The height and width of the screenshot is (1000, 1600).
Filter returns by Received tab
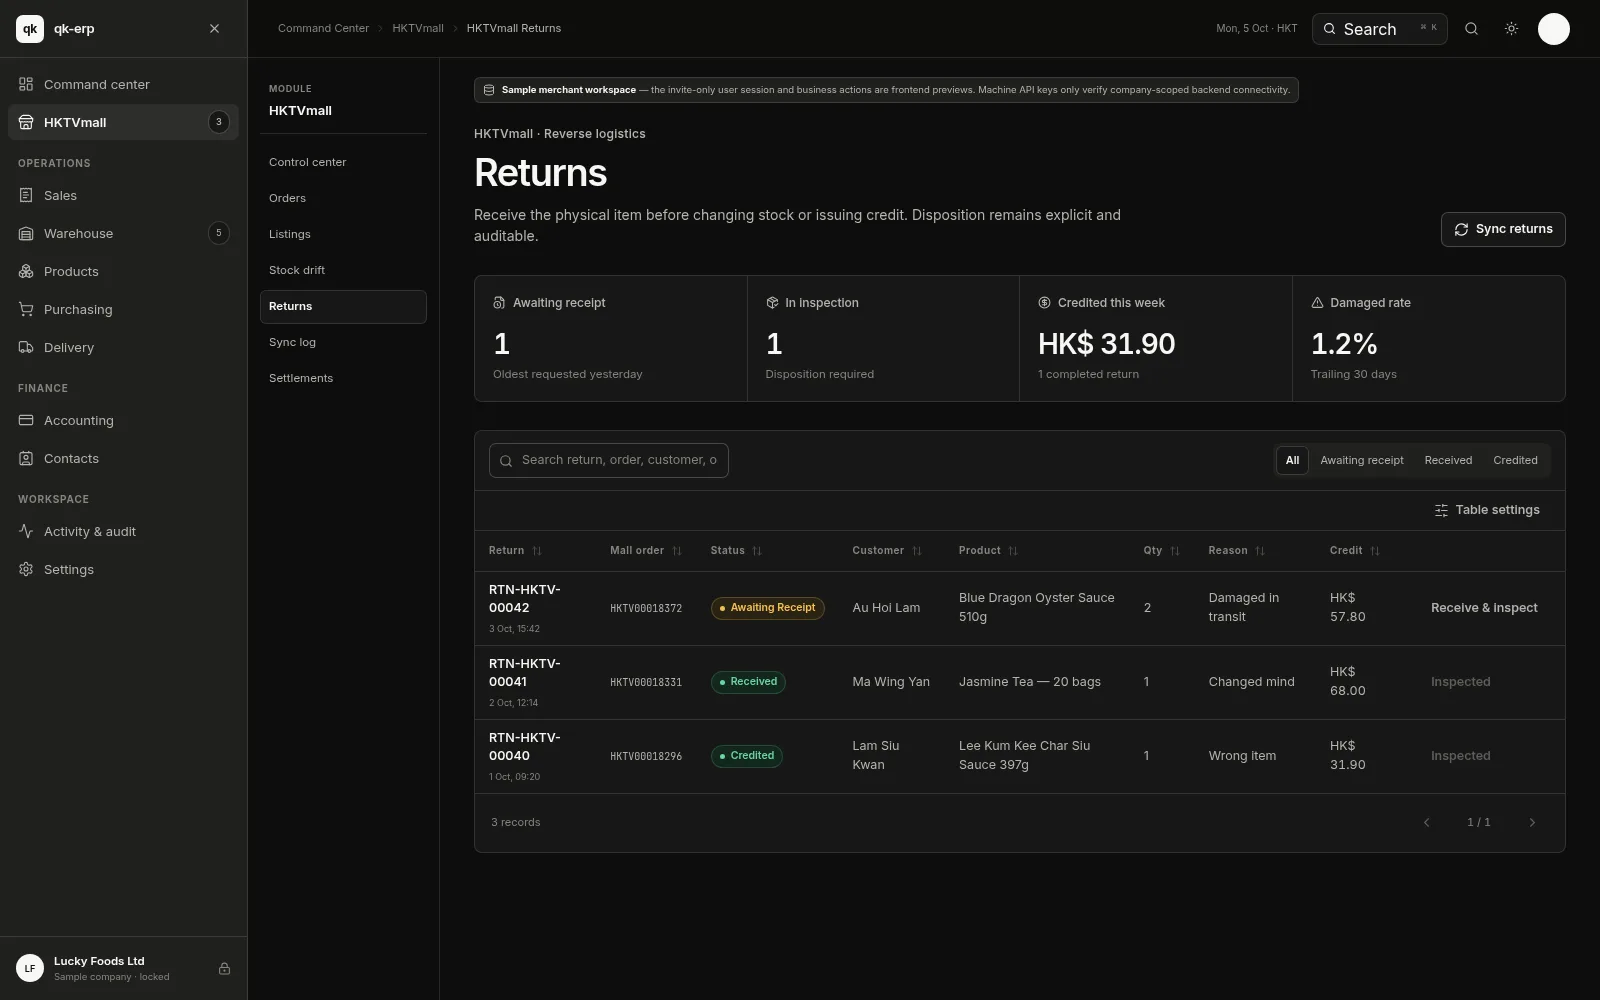1448,461
